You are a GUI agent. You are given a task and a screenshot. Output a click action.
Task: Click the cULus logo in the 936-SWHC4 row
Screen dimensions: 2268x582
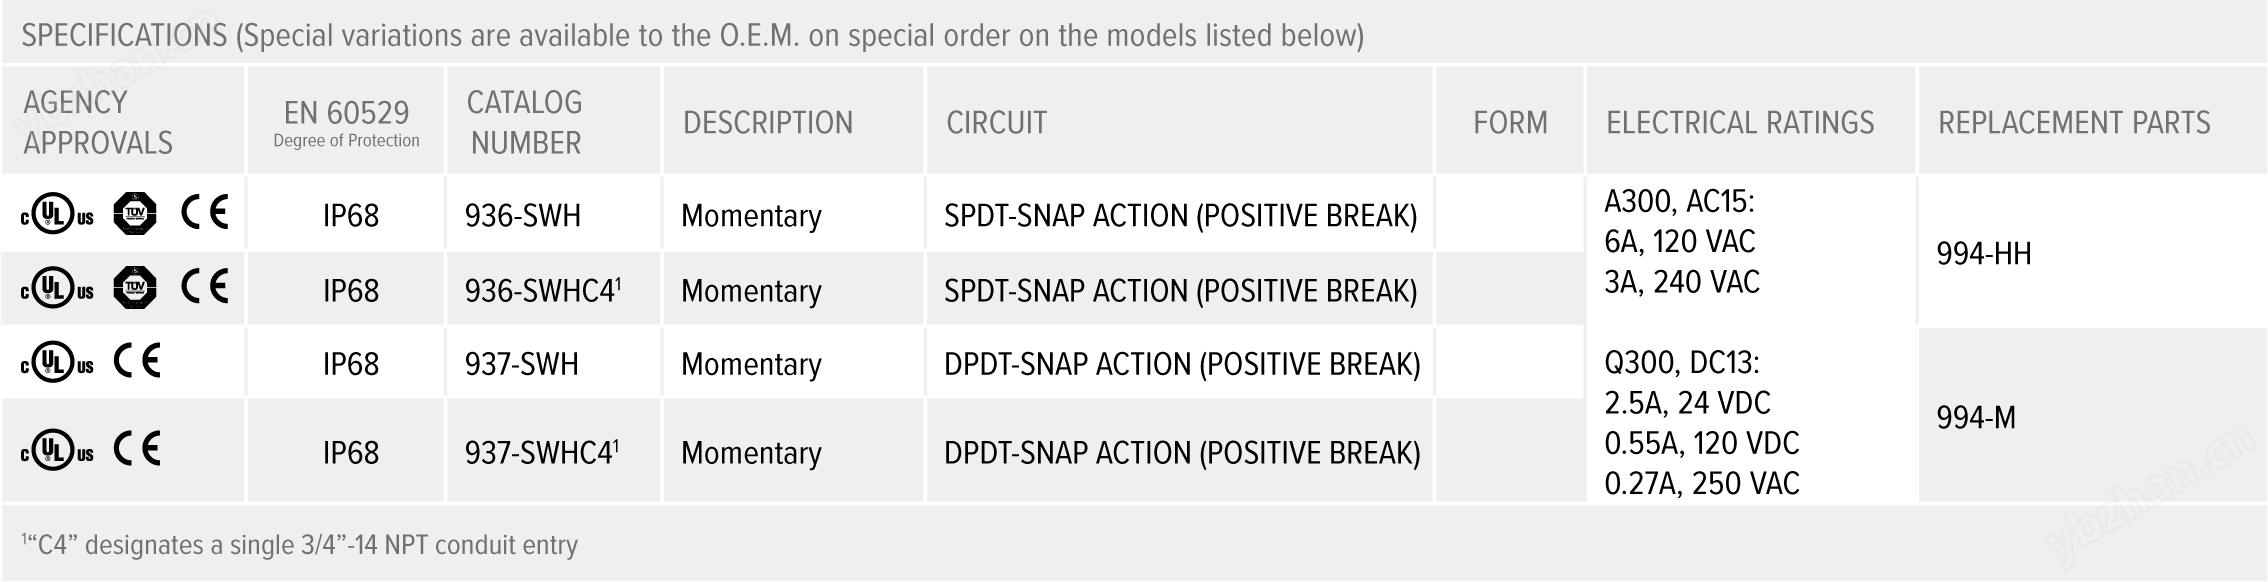(x=57, y=290)
